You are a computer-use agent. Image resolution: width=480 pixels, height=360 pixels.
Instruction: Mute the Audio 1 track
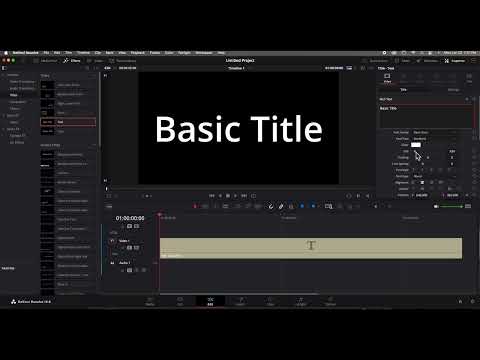pyautogui.click(x=144, y=270)
